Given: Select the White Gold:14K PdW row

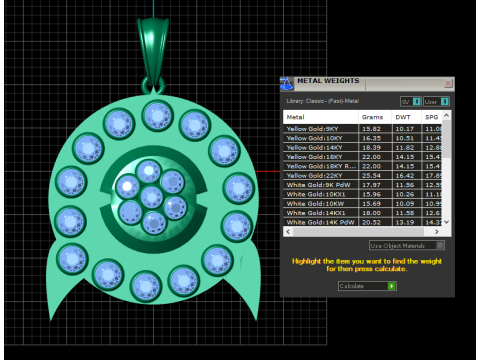Looking at the screenshot, I should (363, 222).
